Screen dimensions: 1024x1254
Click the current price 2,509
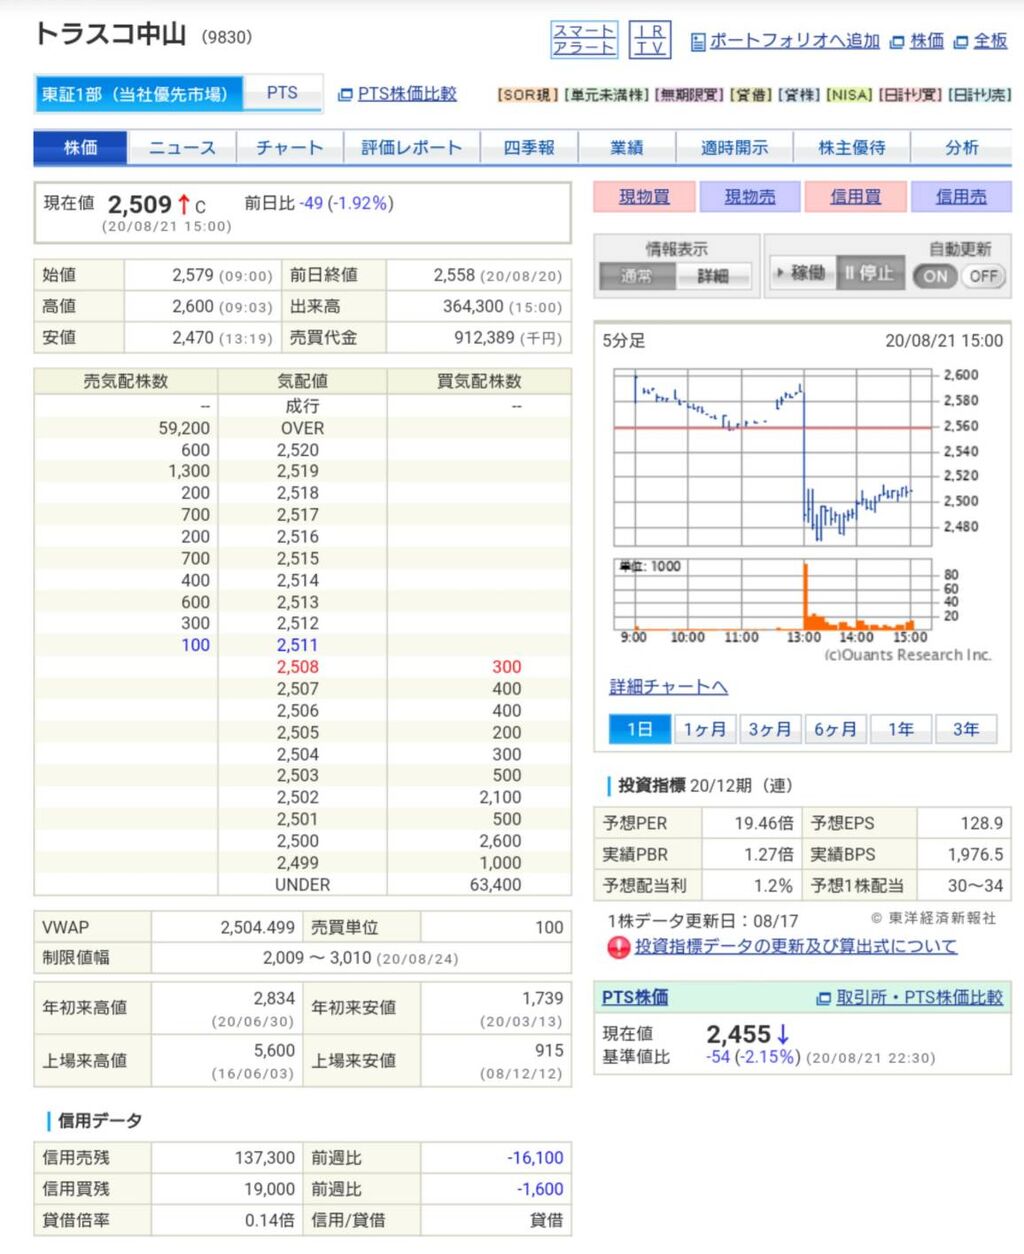(140, 205)
